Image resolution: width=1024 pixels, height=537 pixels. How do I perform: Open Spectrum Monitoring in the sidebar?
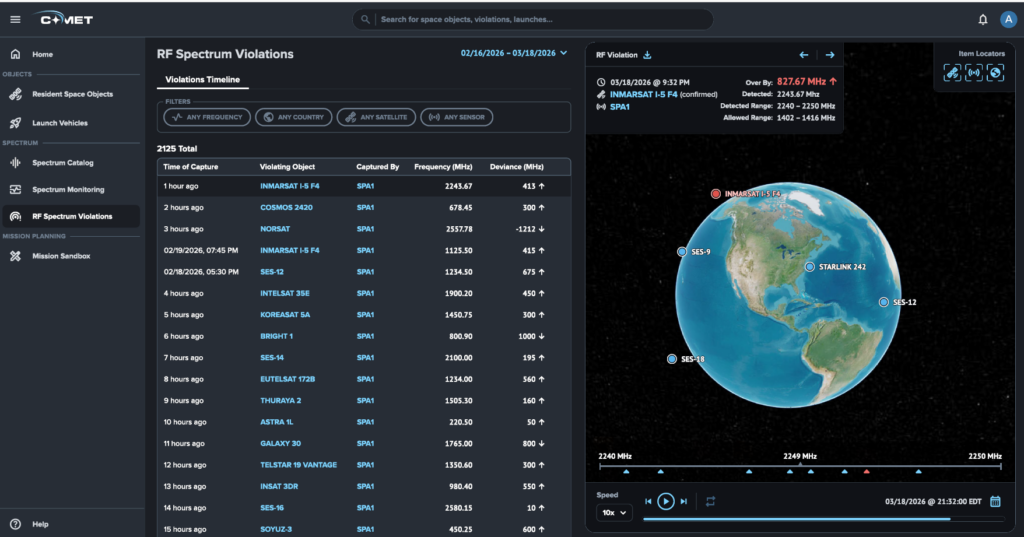(68, 189)
